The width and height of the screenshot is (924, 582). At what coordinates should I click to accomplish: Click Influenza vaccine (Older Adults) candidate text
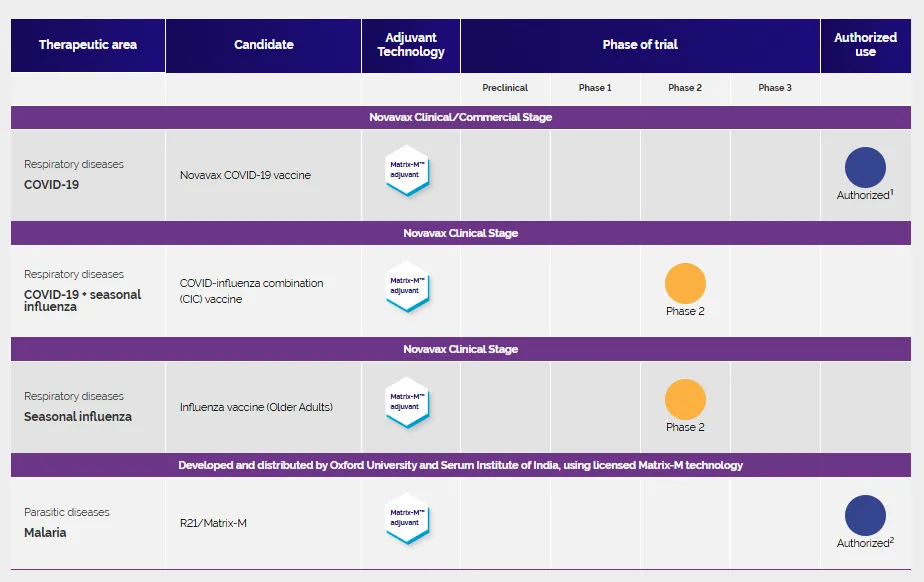pyautogui.click(x=256, y=407)
